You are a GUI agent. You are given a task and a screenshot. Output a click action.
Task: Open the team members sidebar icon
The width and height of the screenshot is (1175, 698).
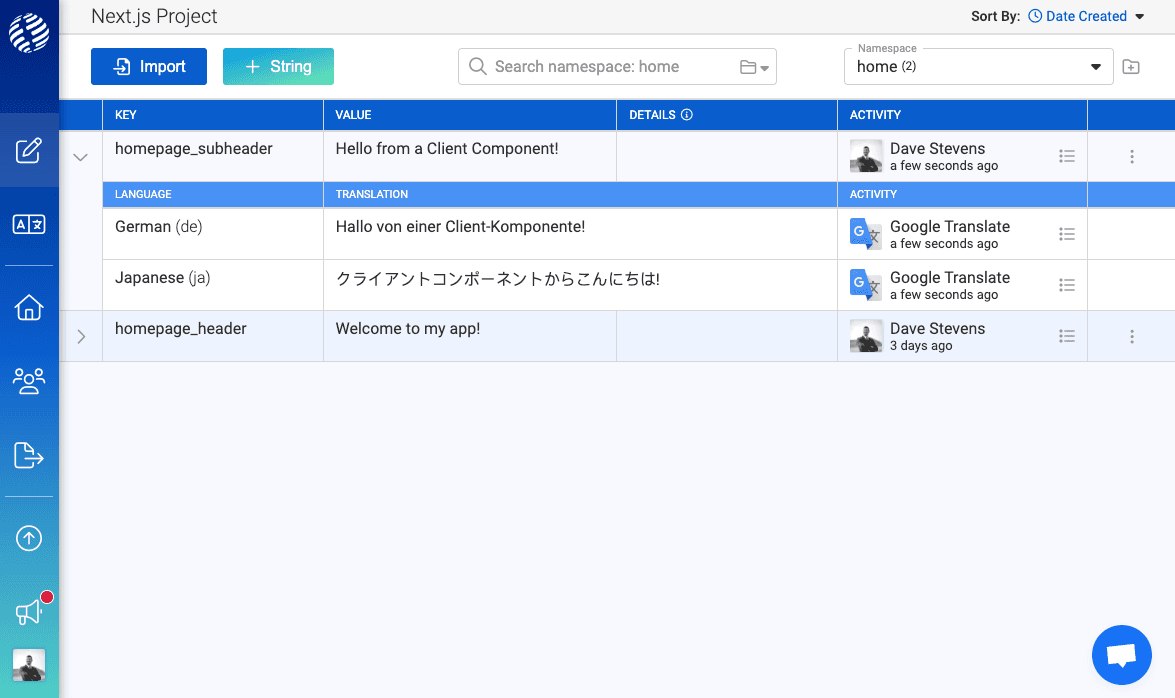point(29,380)
